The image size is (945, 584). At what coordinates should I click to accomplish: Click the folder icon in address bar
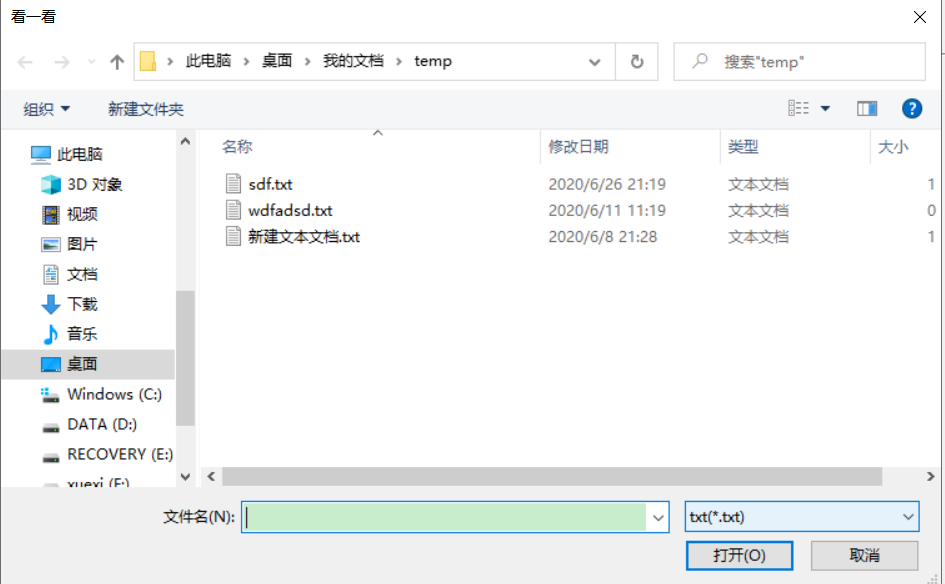(148, 61)
